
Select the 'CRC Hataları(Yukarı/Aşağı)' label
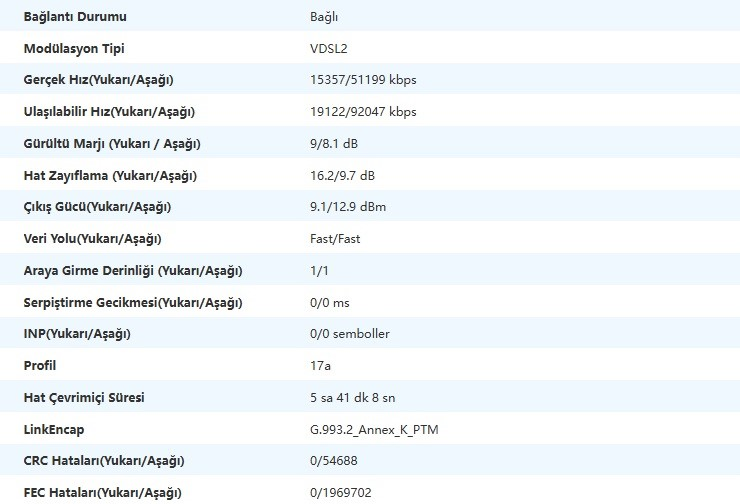[x=104, y=461]
